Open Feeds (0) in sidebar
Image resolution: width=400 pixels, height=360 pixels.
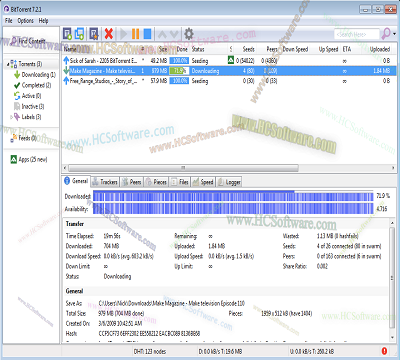[24, 138]
